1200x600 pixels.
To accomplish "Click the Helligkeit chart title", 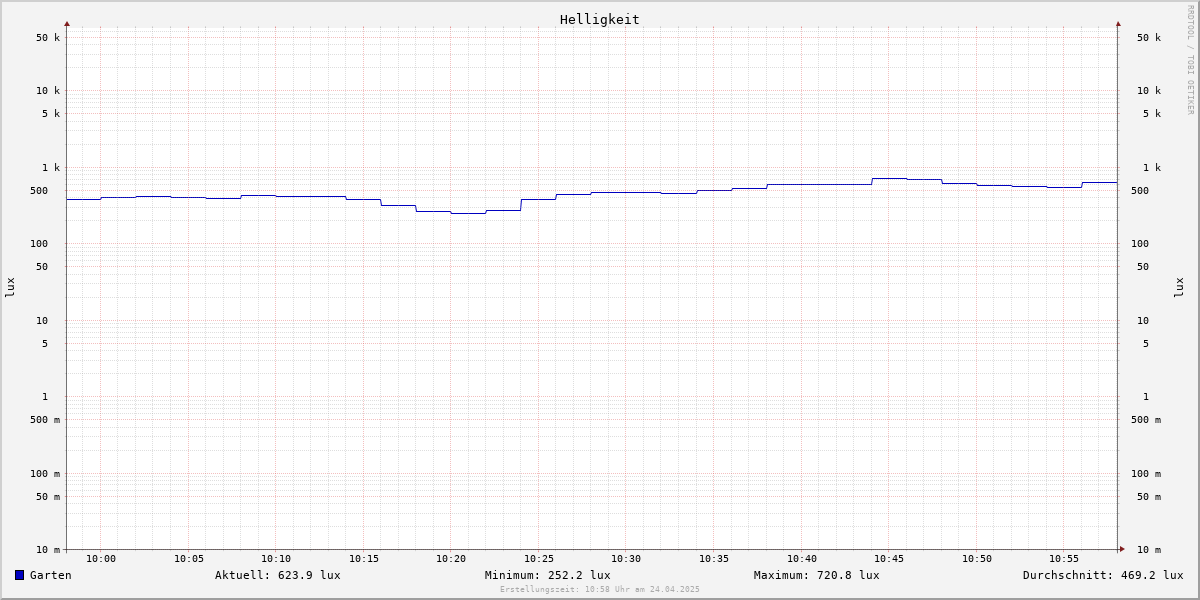I will (600, 19).
